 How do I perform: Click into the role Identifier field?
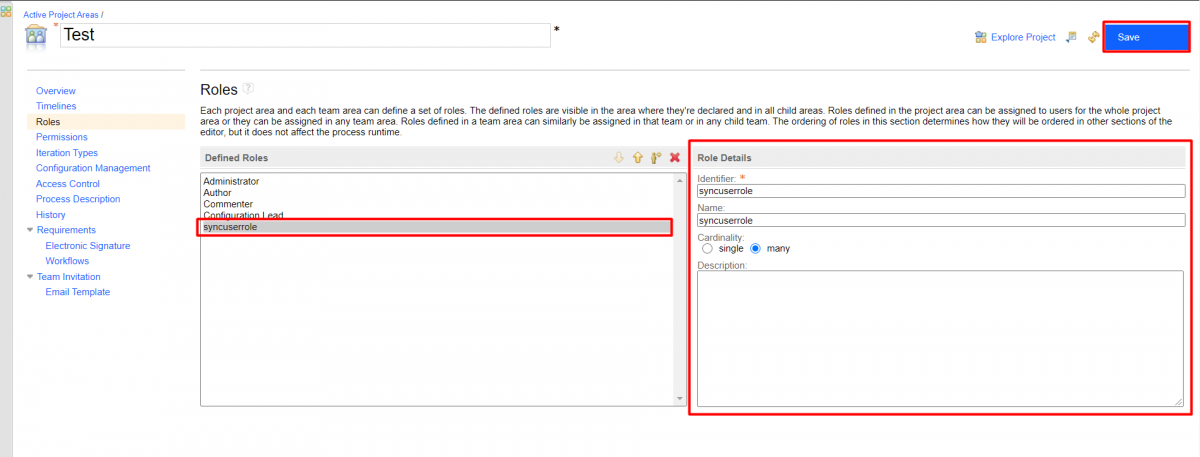tap(940, 191)
